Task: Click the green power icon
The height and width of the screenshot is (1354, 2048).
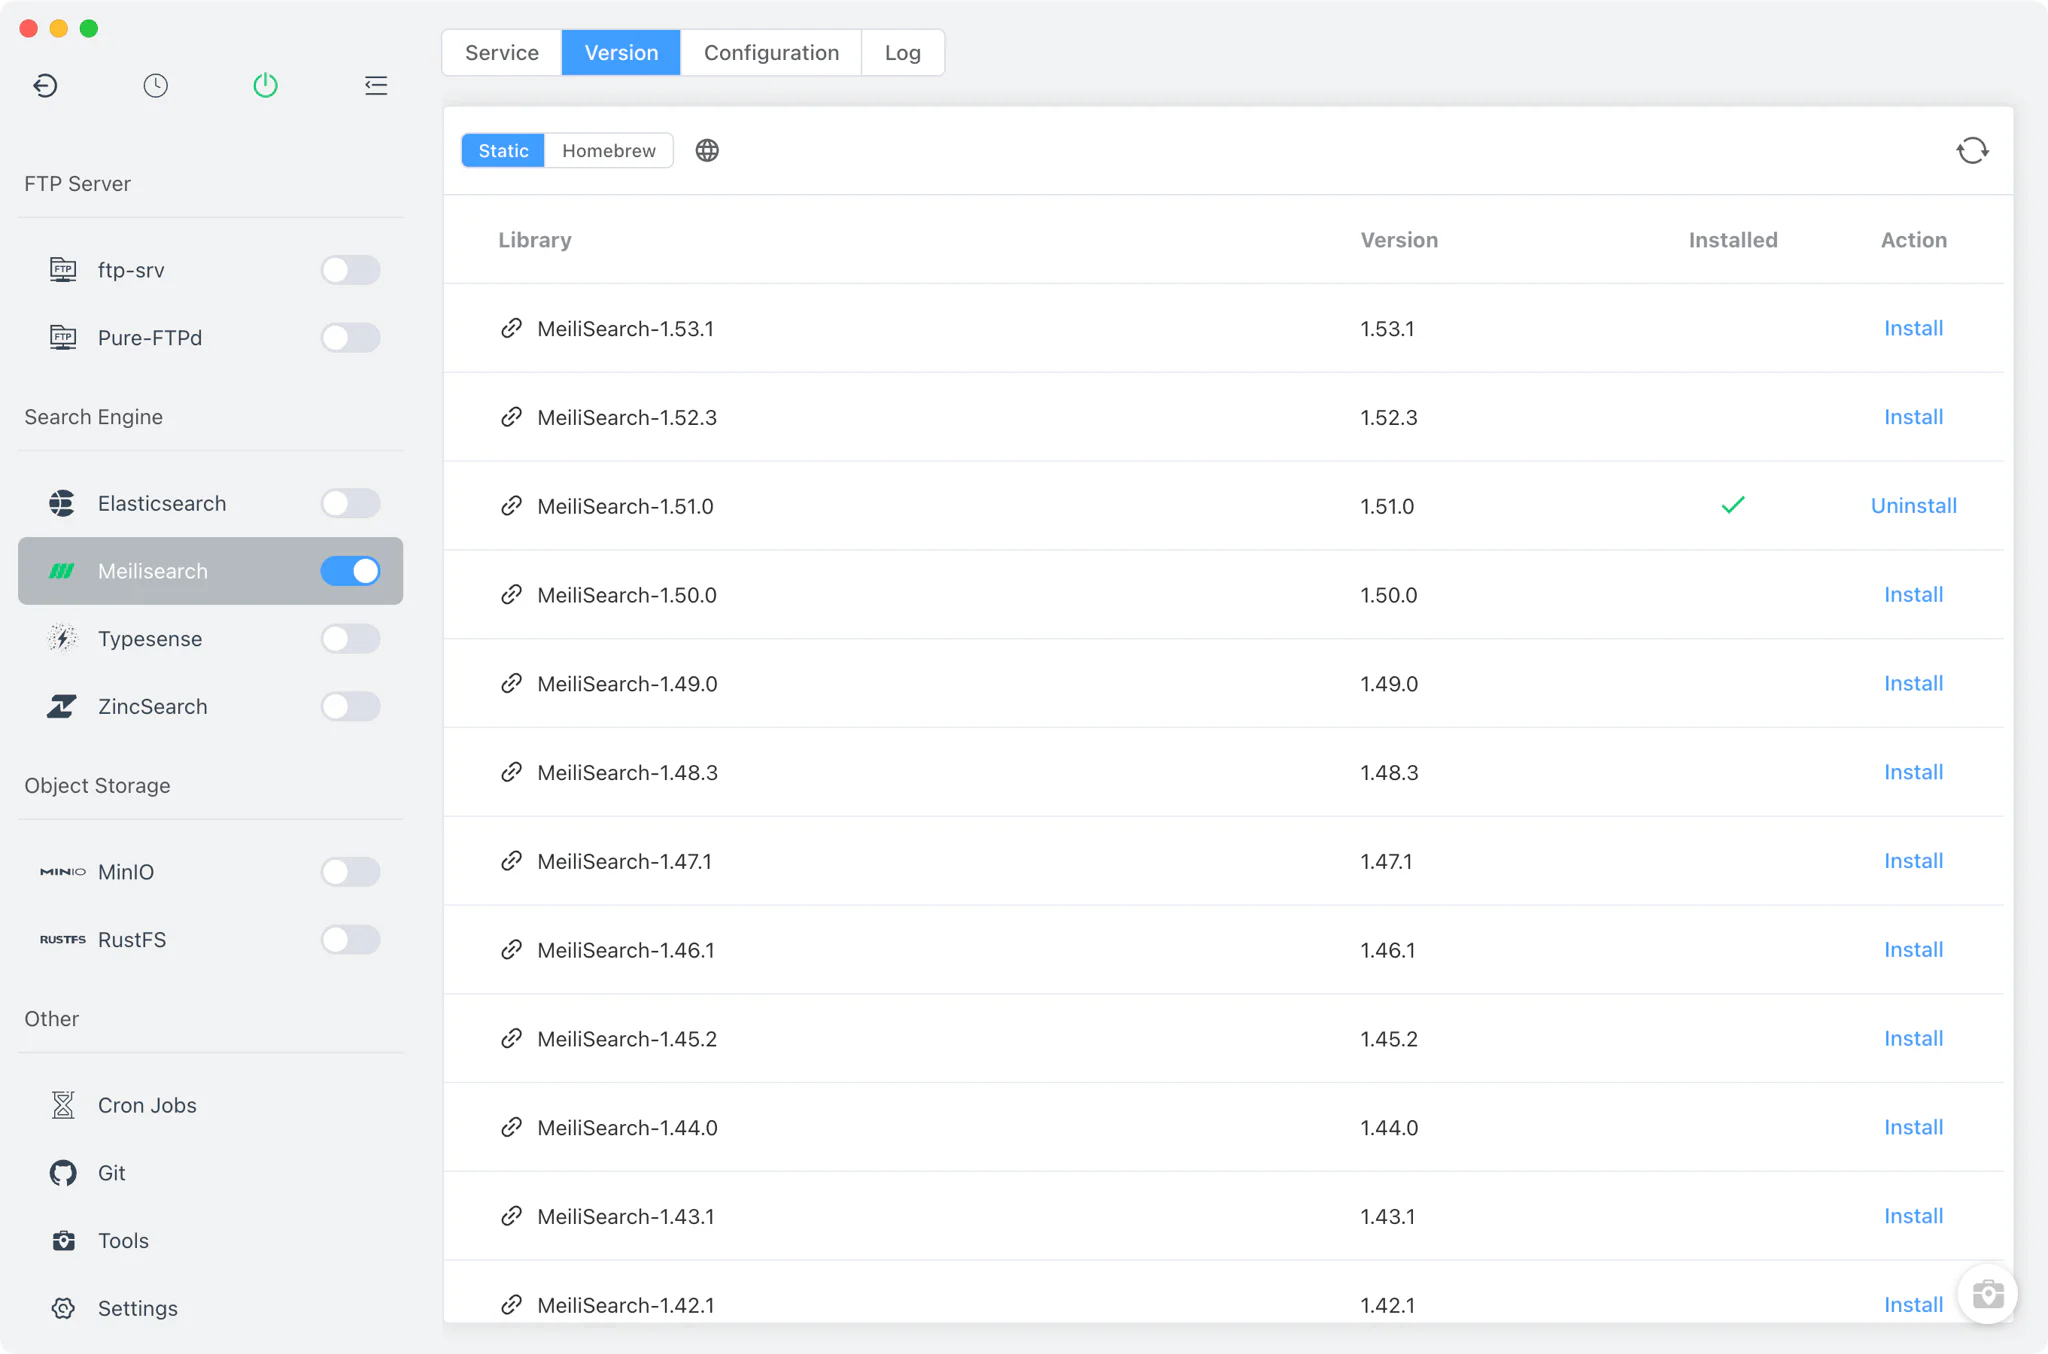Action: pos(265,85)
